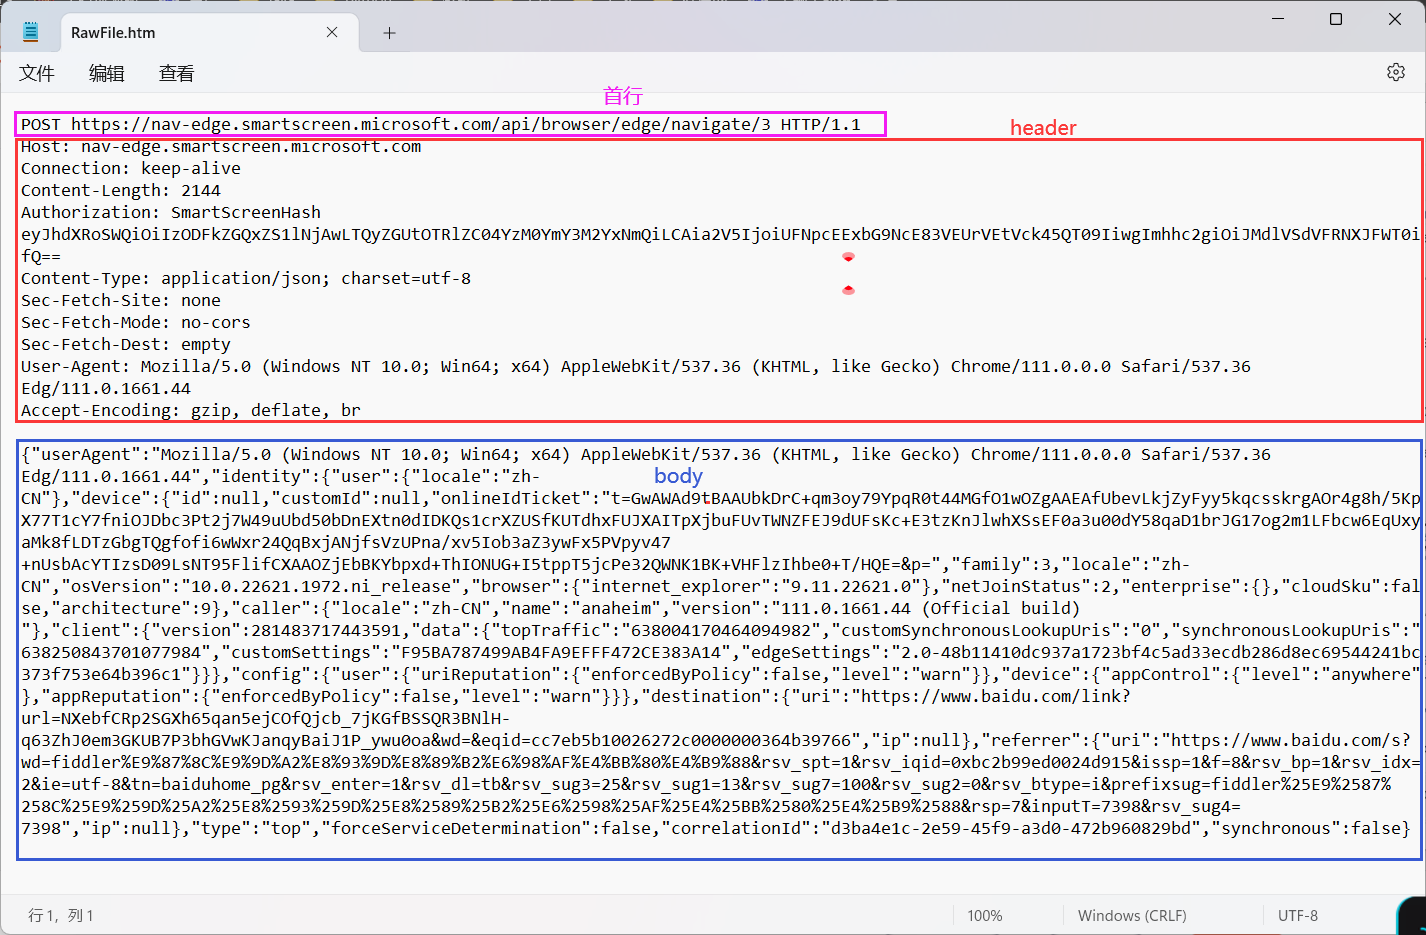Click UTF-8 encoding indicator
The width and height of the screenshot is (1426, 935).
[1298, 916]
